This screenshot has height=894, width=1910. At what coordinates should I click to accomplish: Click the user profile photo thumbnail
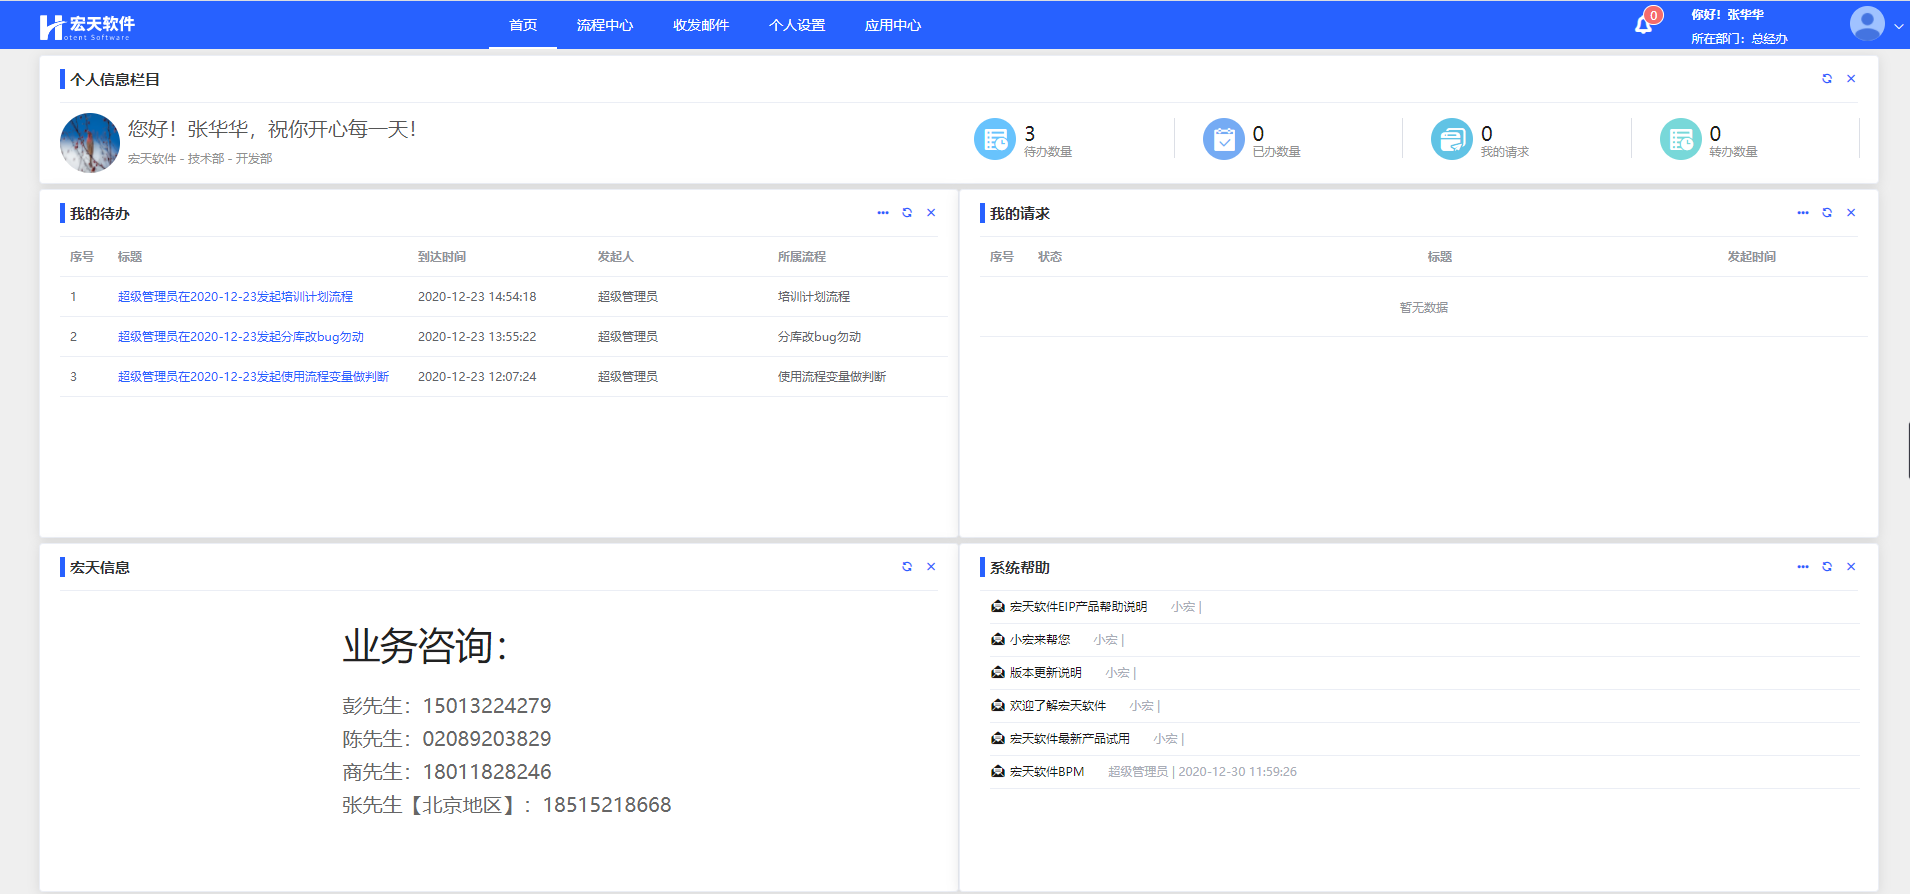coord(90,143)
